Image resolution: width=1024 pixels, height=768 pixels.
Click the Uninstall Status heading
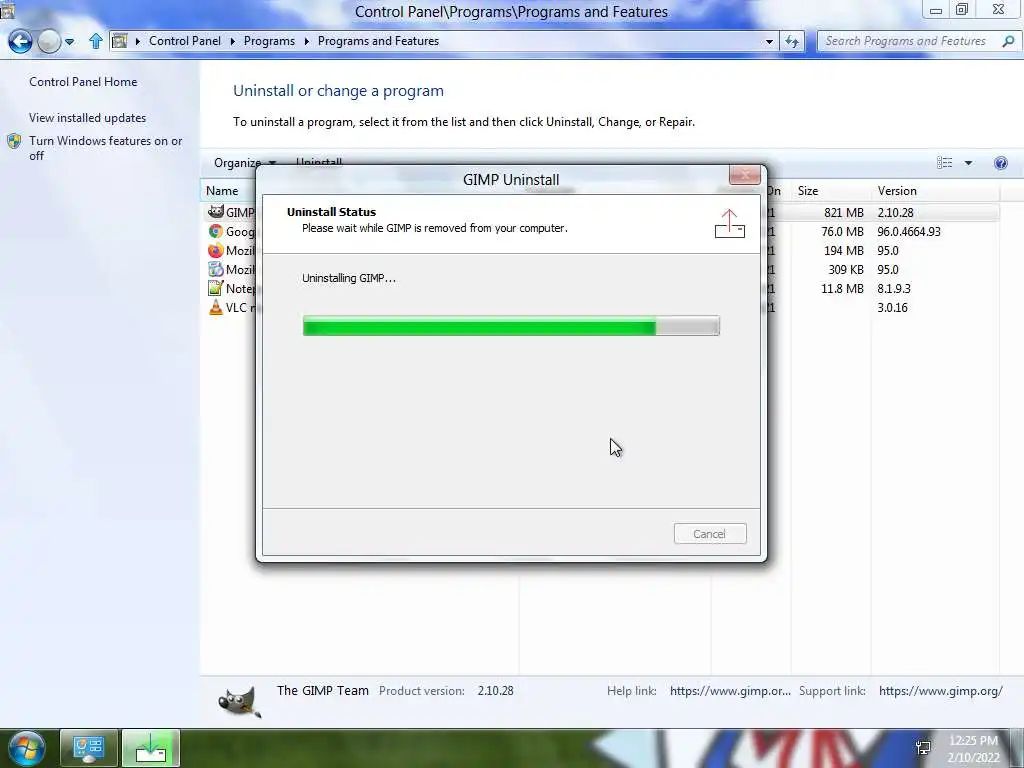click(x=331, y=212)
